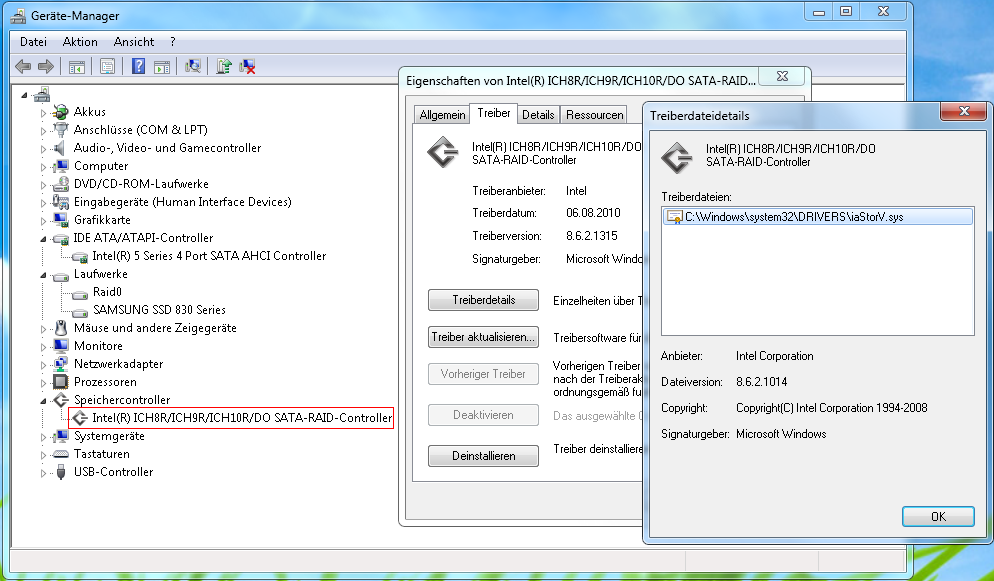
Task: Click the Netzwerkadapter icon
Action: (x=60, y=364)
